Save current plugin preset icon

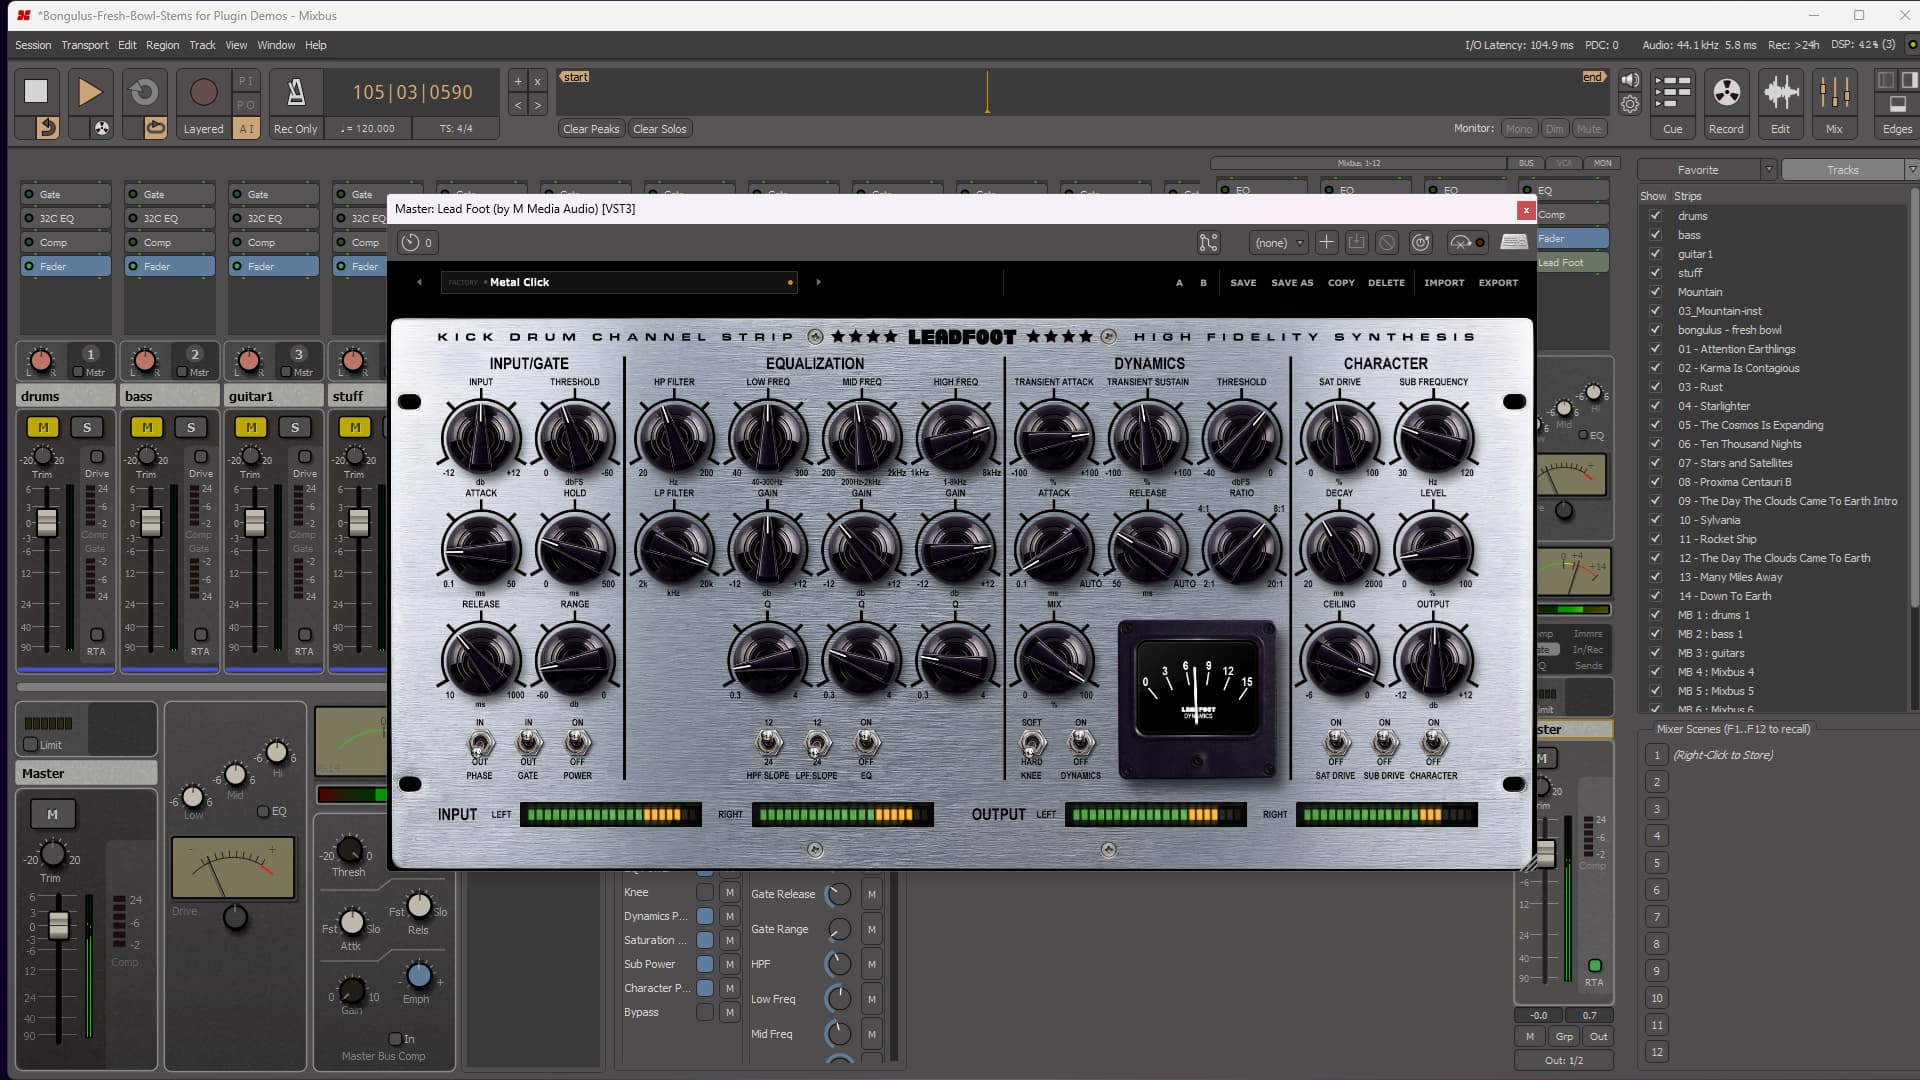coord(1356,242)
